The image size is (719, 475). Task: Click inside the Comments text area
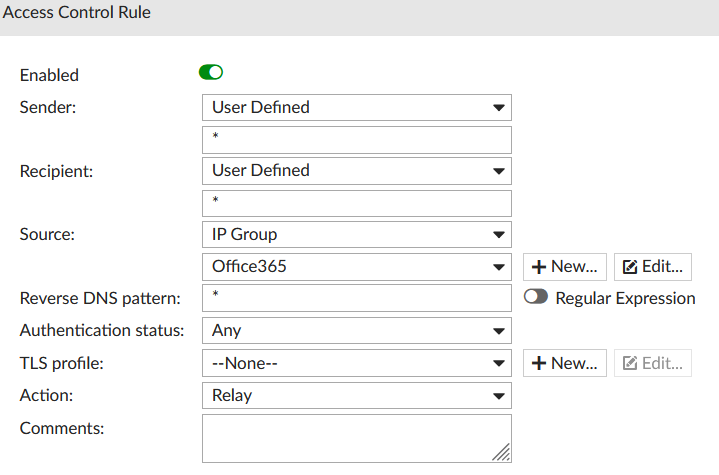coord(350,438)
